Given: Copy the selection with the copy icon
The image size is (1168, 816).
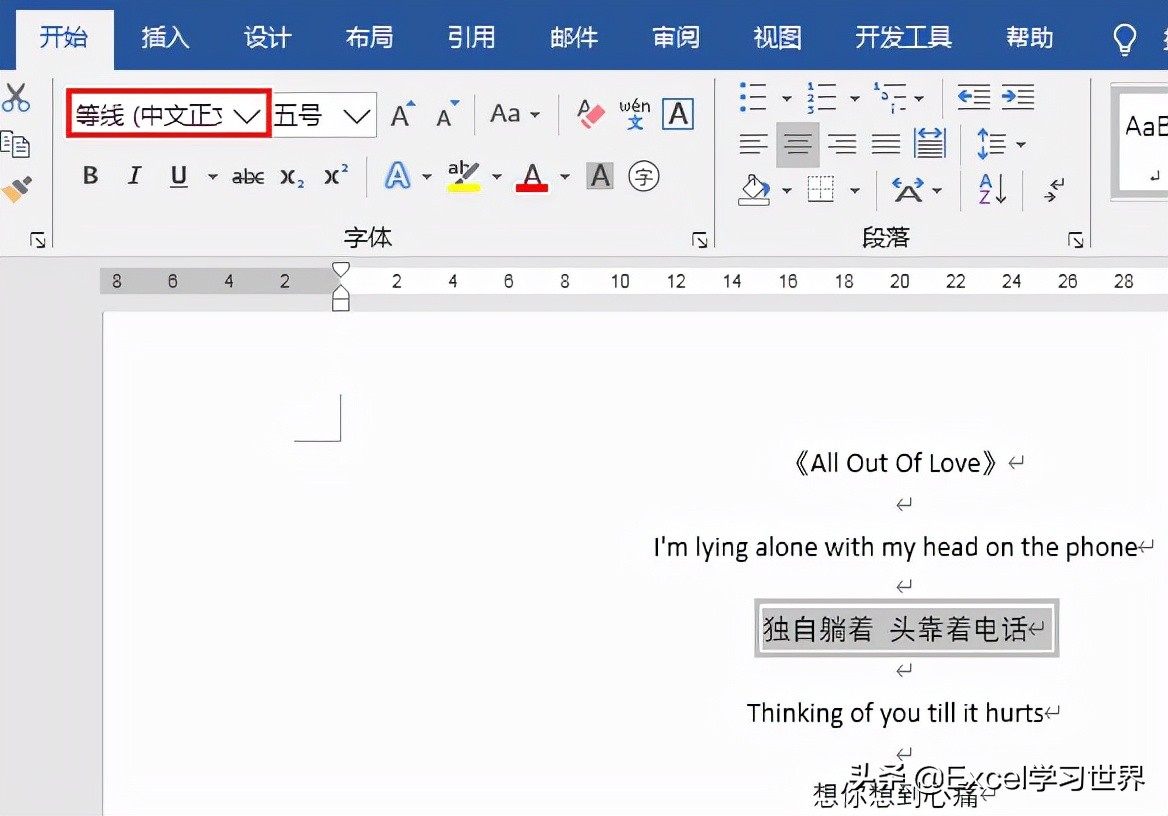Looking at the screenshot, I should [x=18, y=144].
